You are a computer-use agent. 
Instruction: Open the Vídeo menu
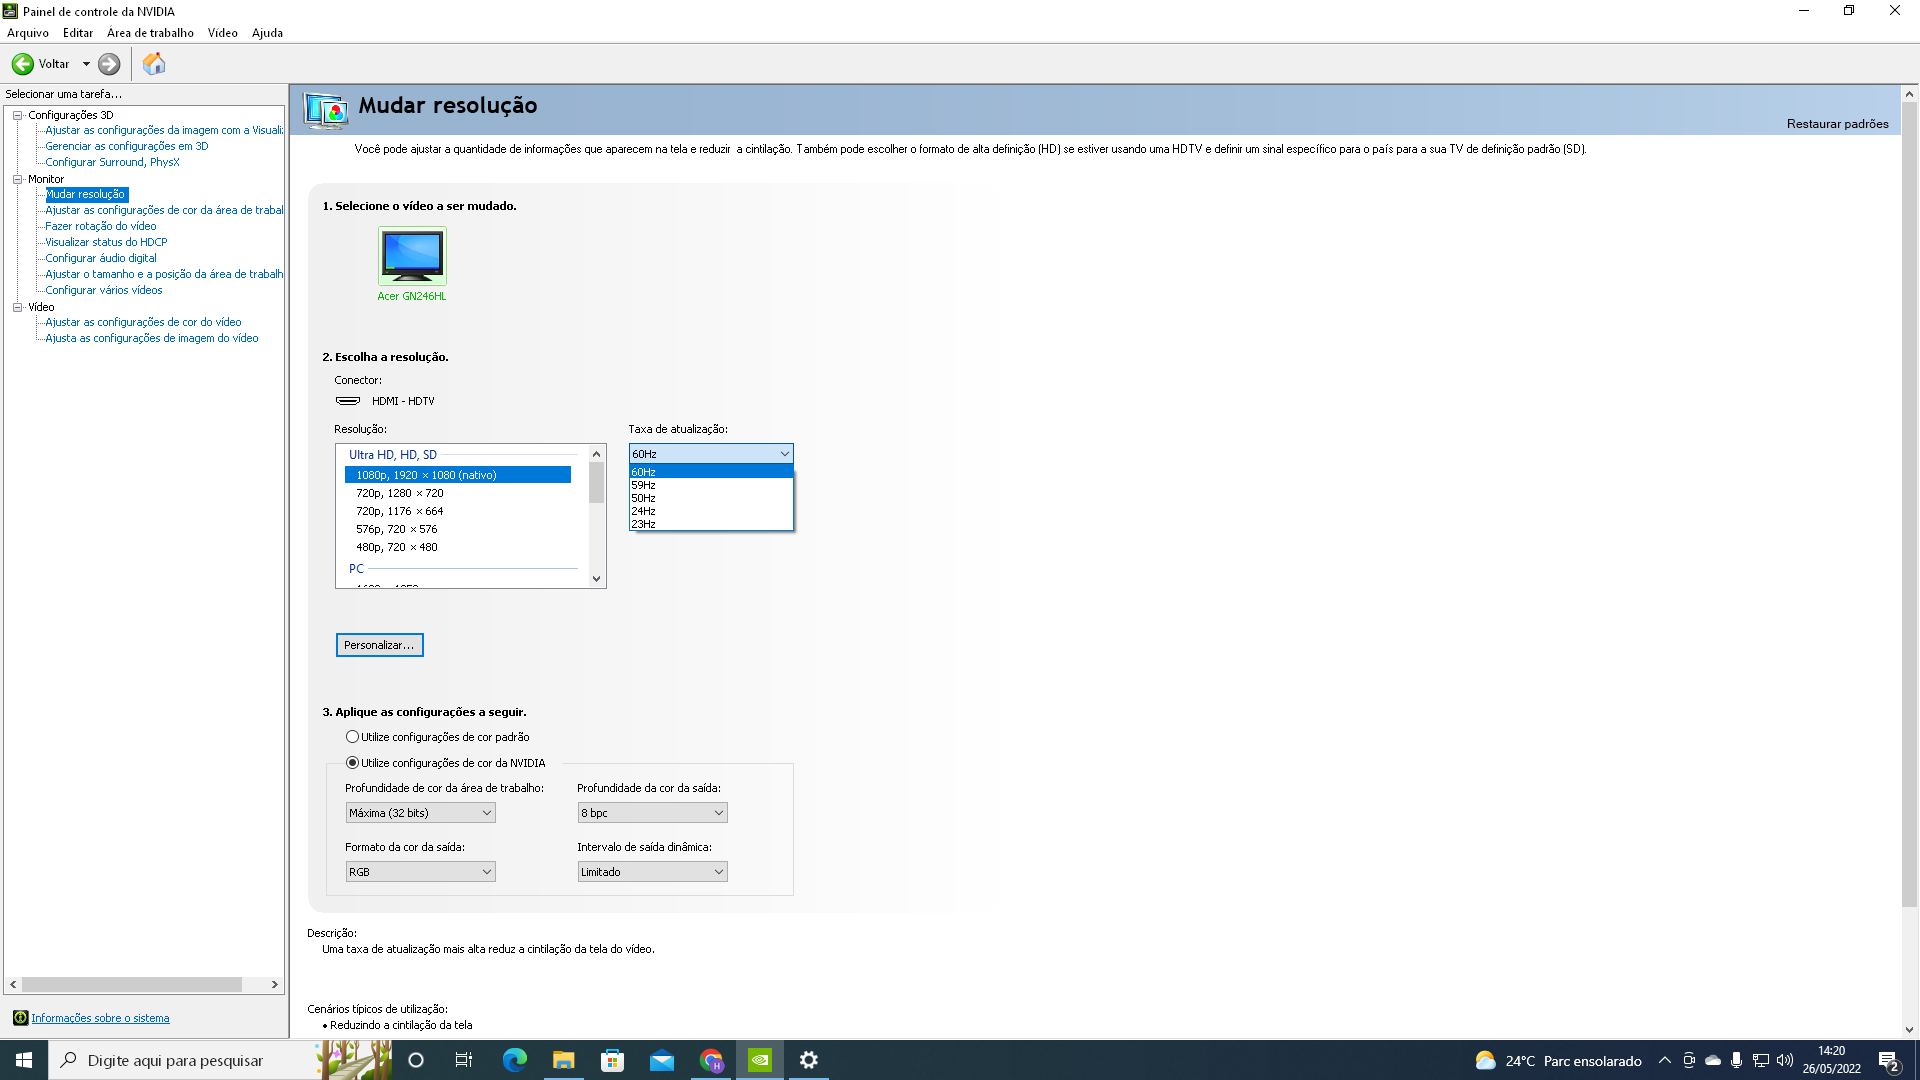click(x=222, y=33)
